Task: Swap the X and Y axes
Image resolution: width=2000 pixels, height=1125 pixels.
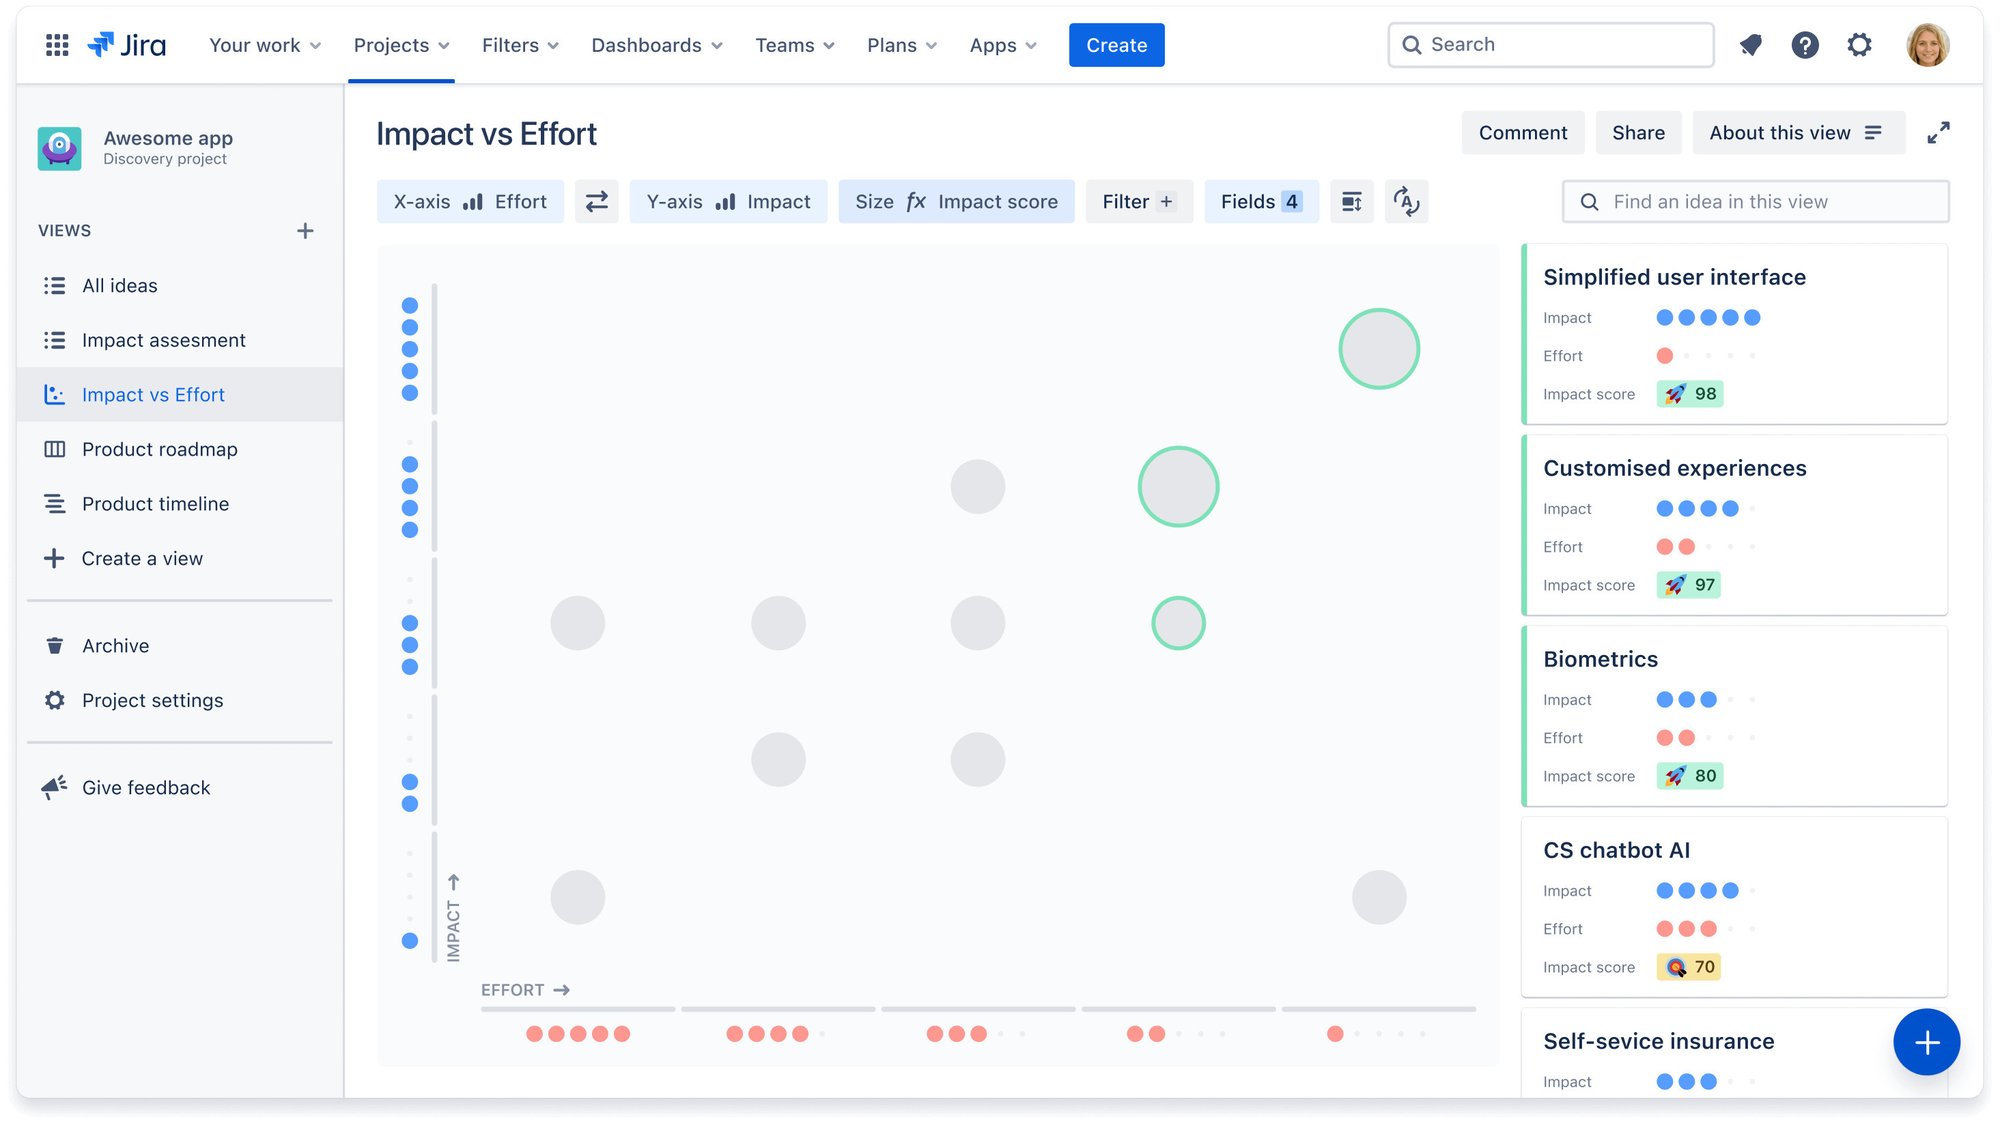Action: coord(597,202)
